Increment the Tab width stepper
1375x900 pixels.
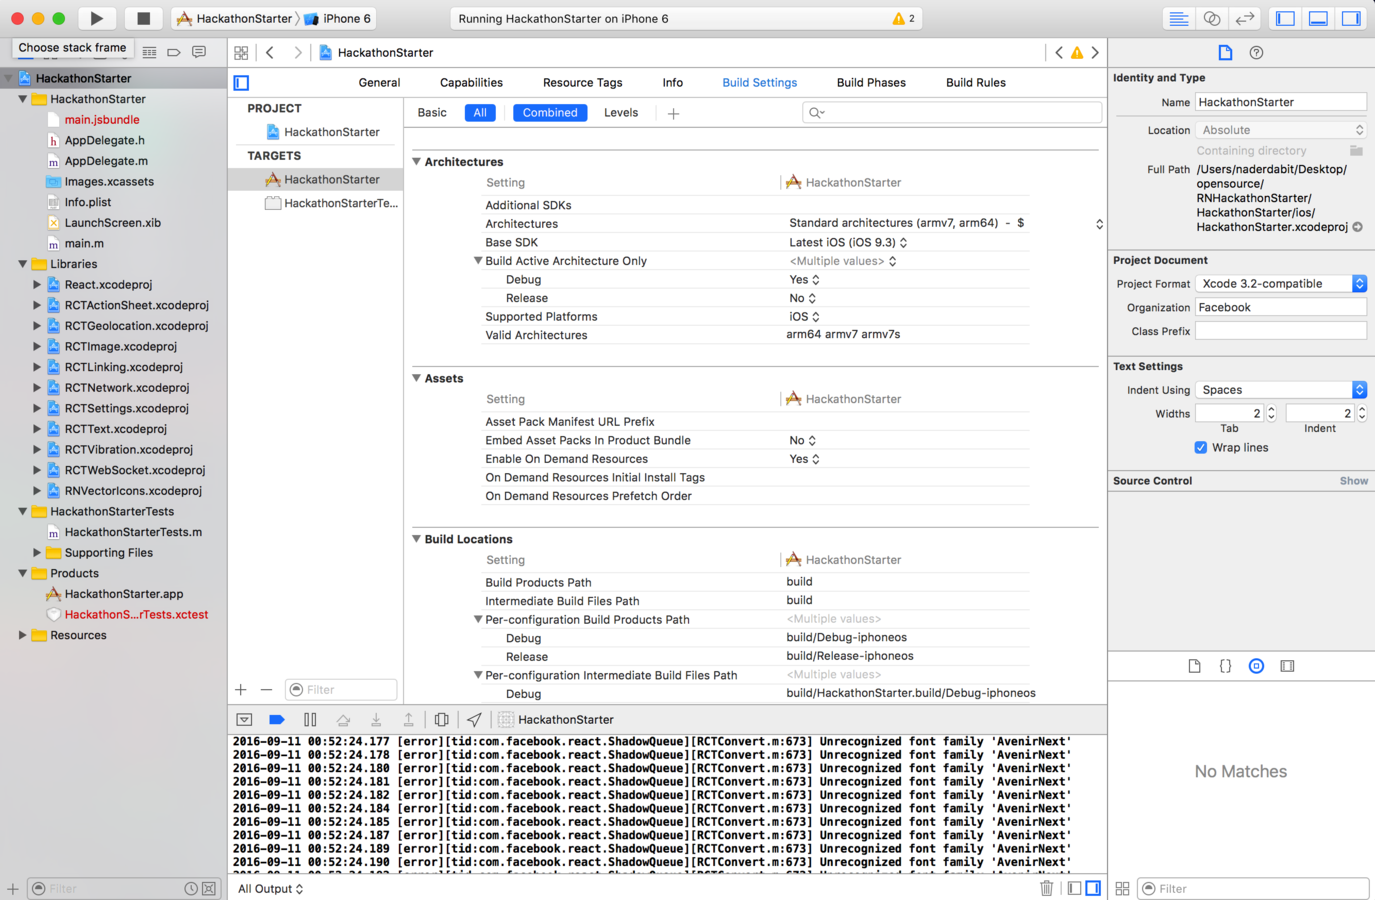[x=1271, y=409]
